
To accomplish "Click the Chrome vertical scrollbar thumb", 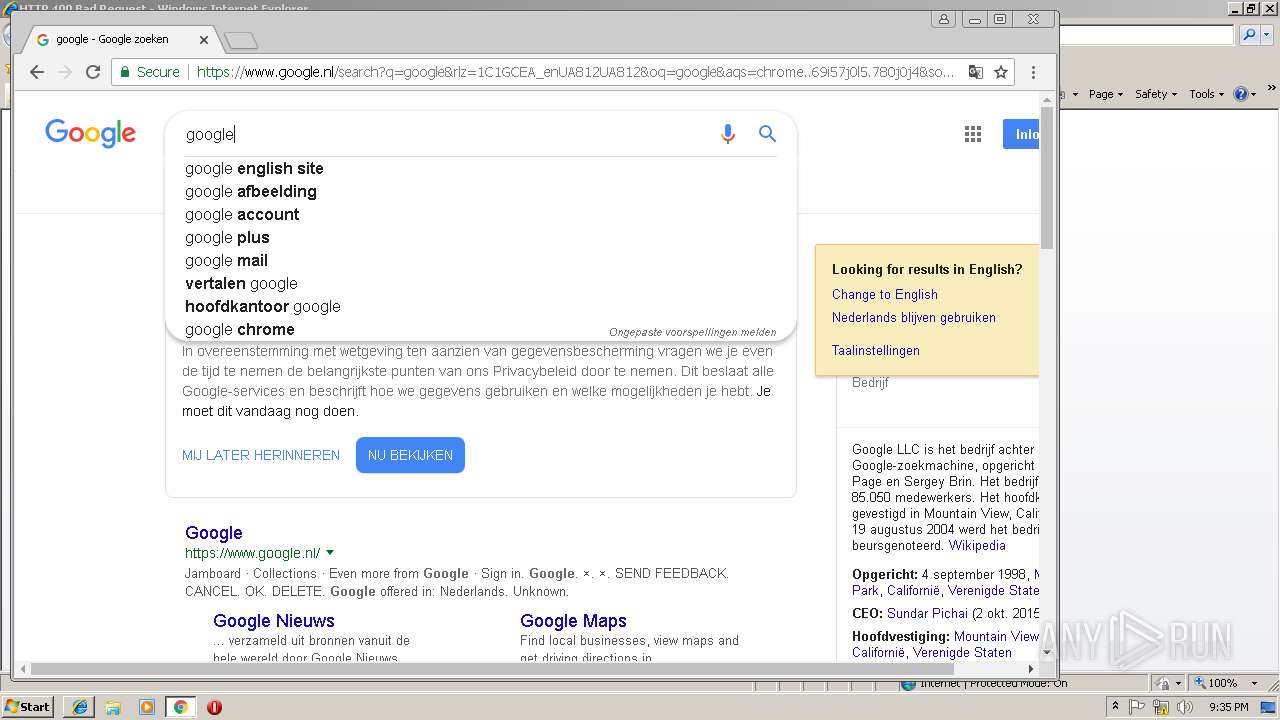I will [1047, 180].
